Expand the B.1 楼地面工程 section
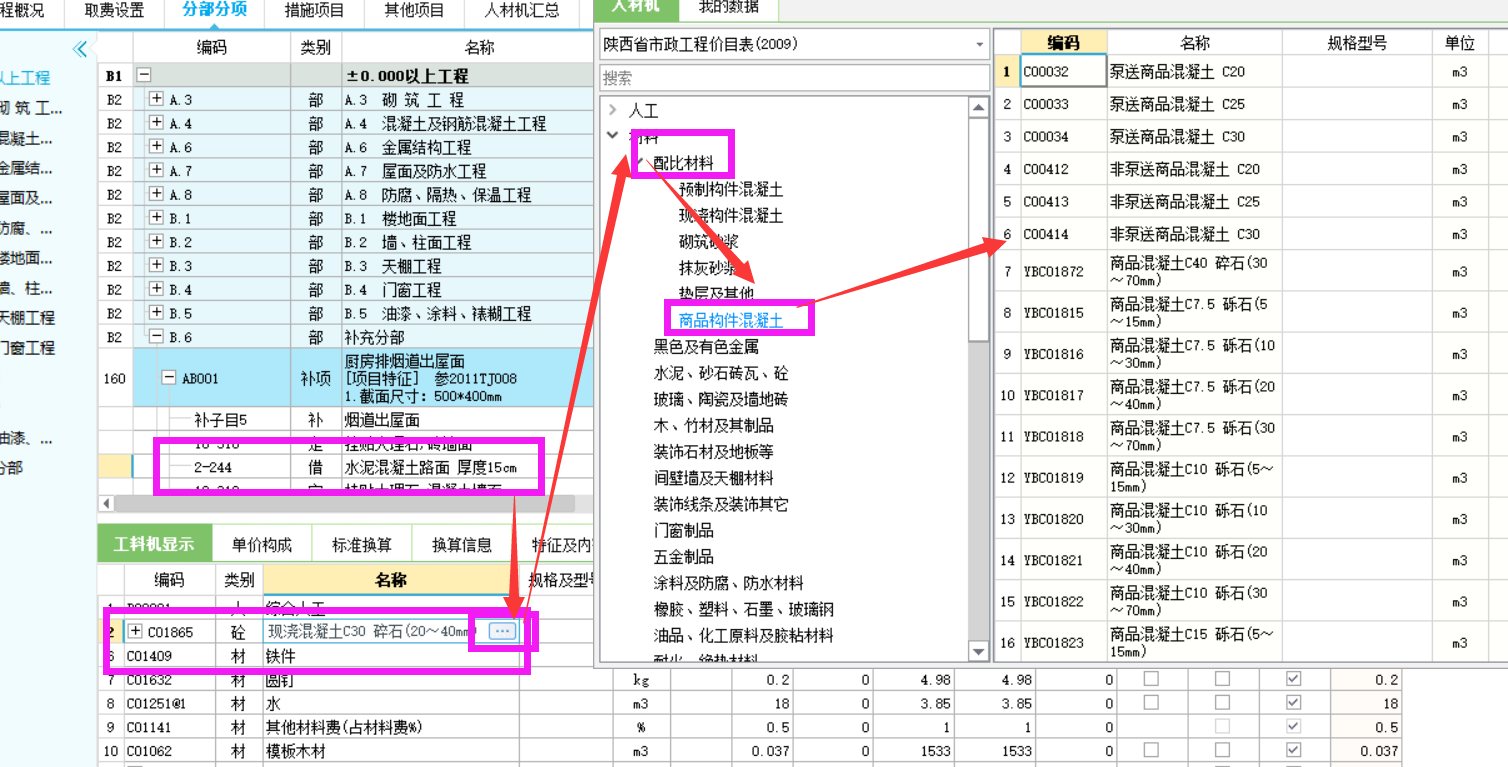The image size is (1508, 767). (x=156, y=217)
